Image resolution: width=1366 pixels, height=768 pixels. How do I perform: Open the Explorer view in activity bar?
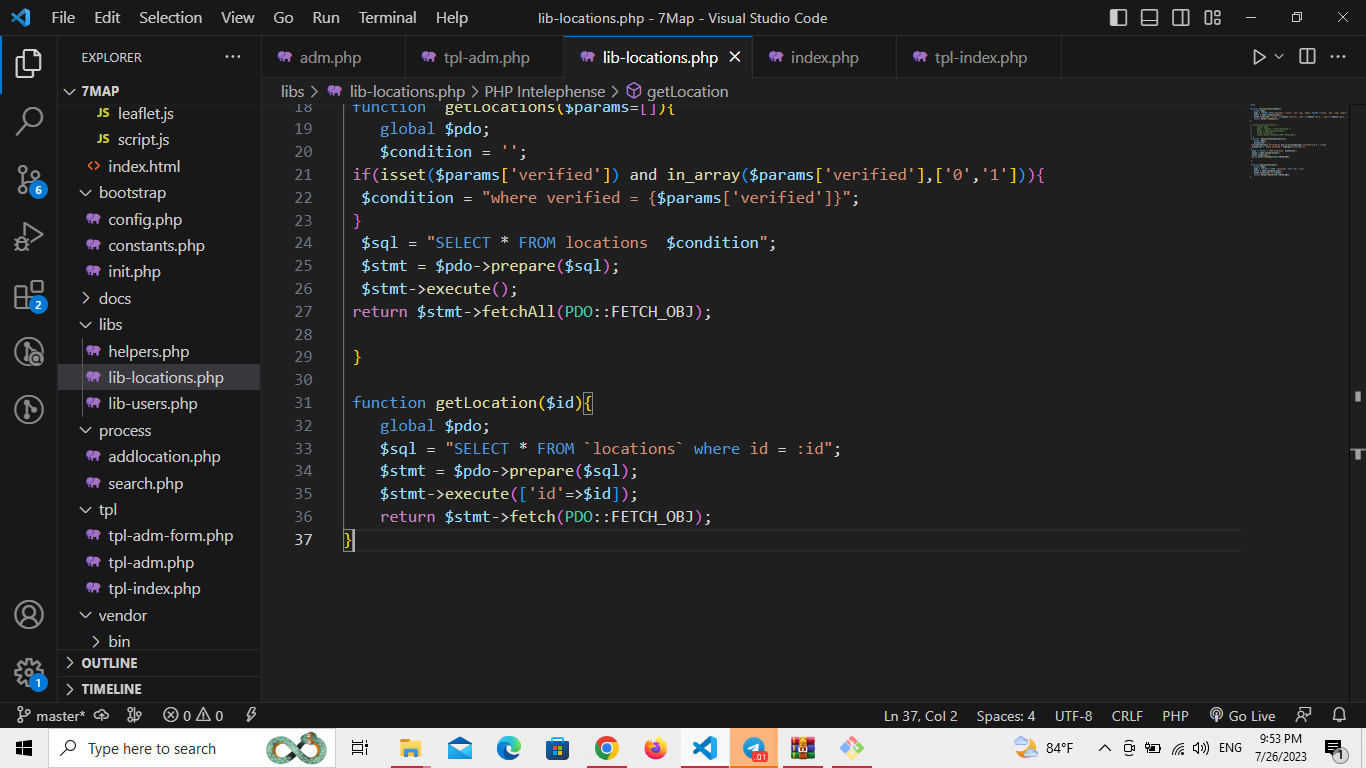pyautogui.click(x=29, y=64)
